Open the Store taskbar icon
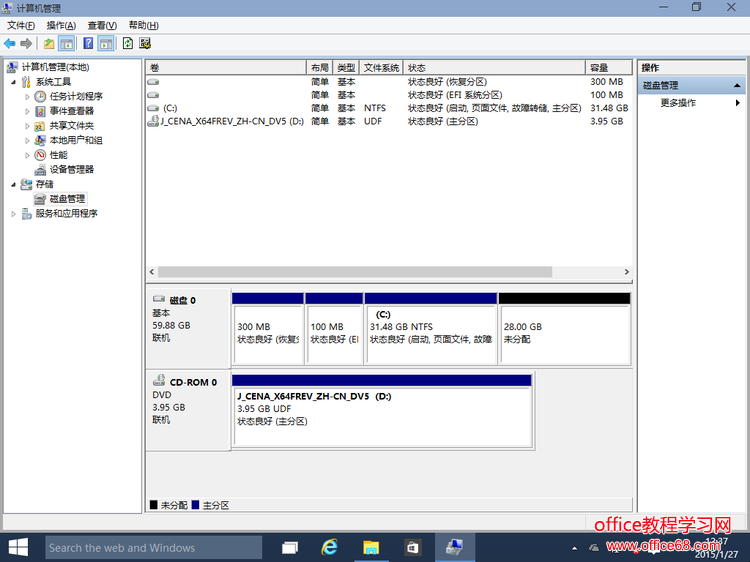This screenshot has width=750, height=562. (412, 548)
